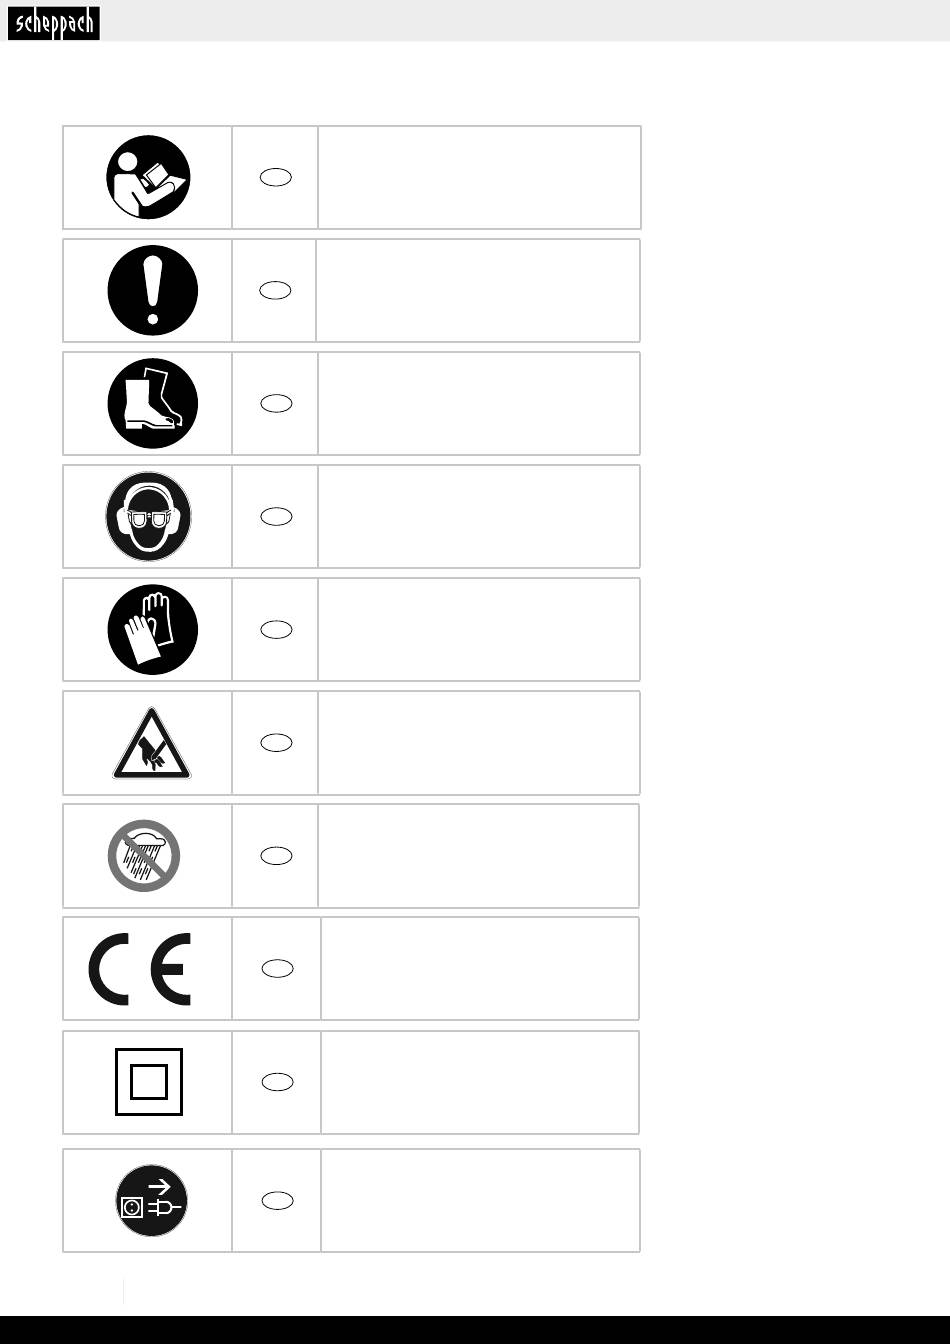Select the oval label beside the boots symbol
Viewport: 950px width, 1344px height.
click(x=276, y=403)
